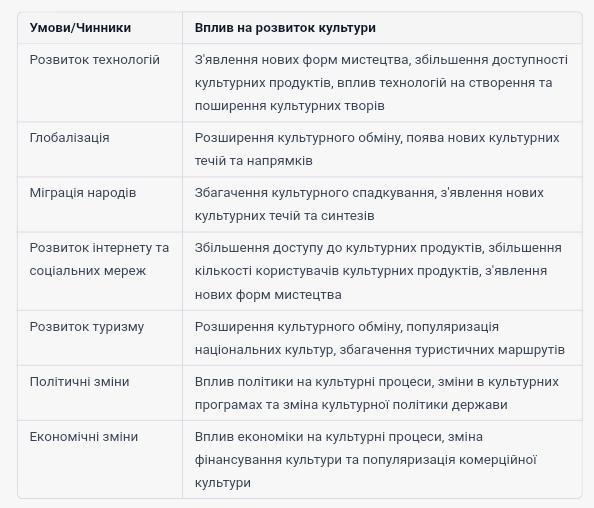This screenshot has width=594, height=508.
Task: Click text 'Вплив політики на культурні процеси'
Action: [313, 382]
